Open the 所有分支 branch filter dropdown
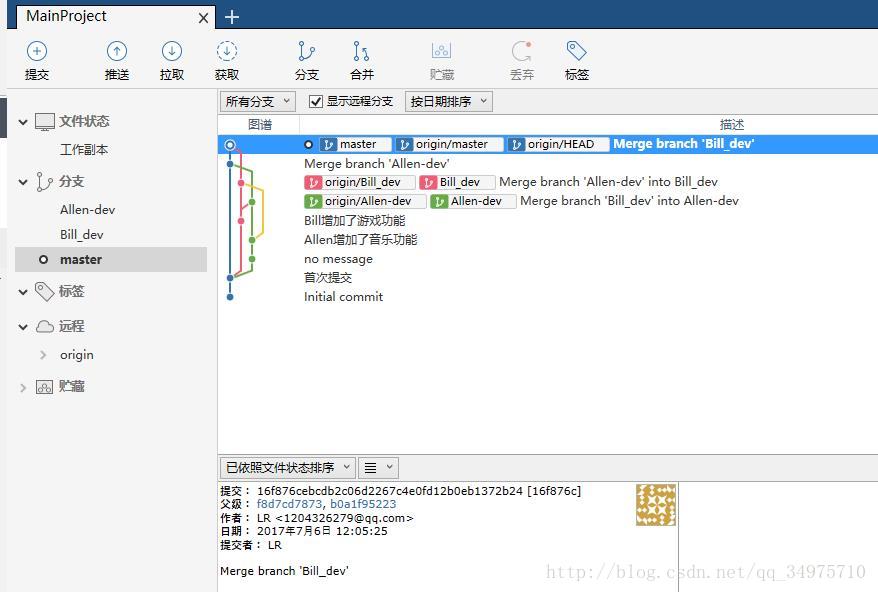 [x=257, y=100]
